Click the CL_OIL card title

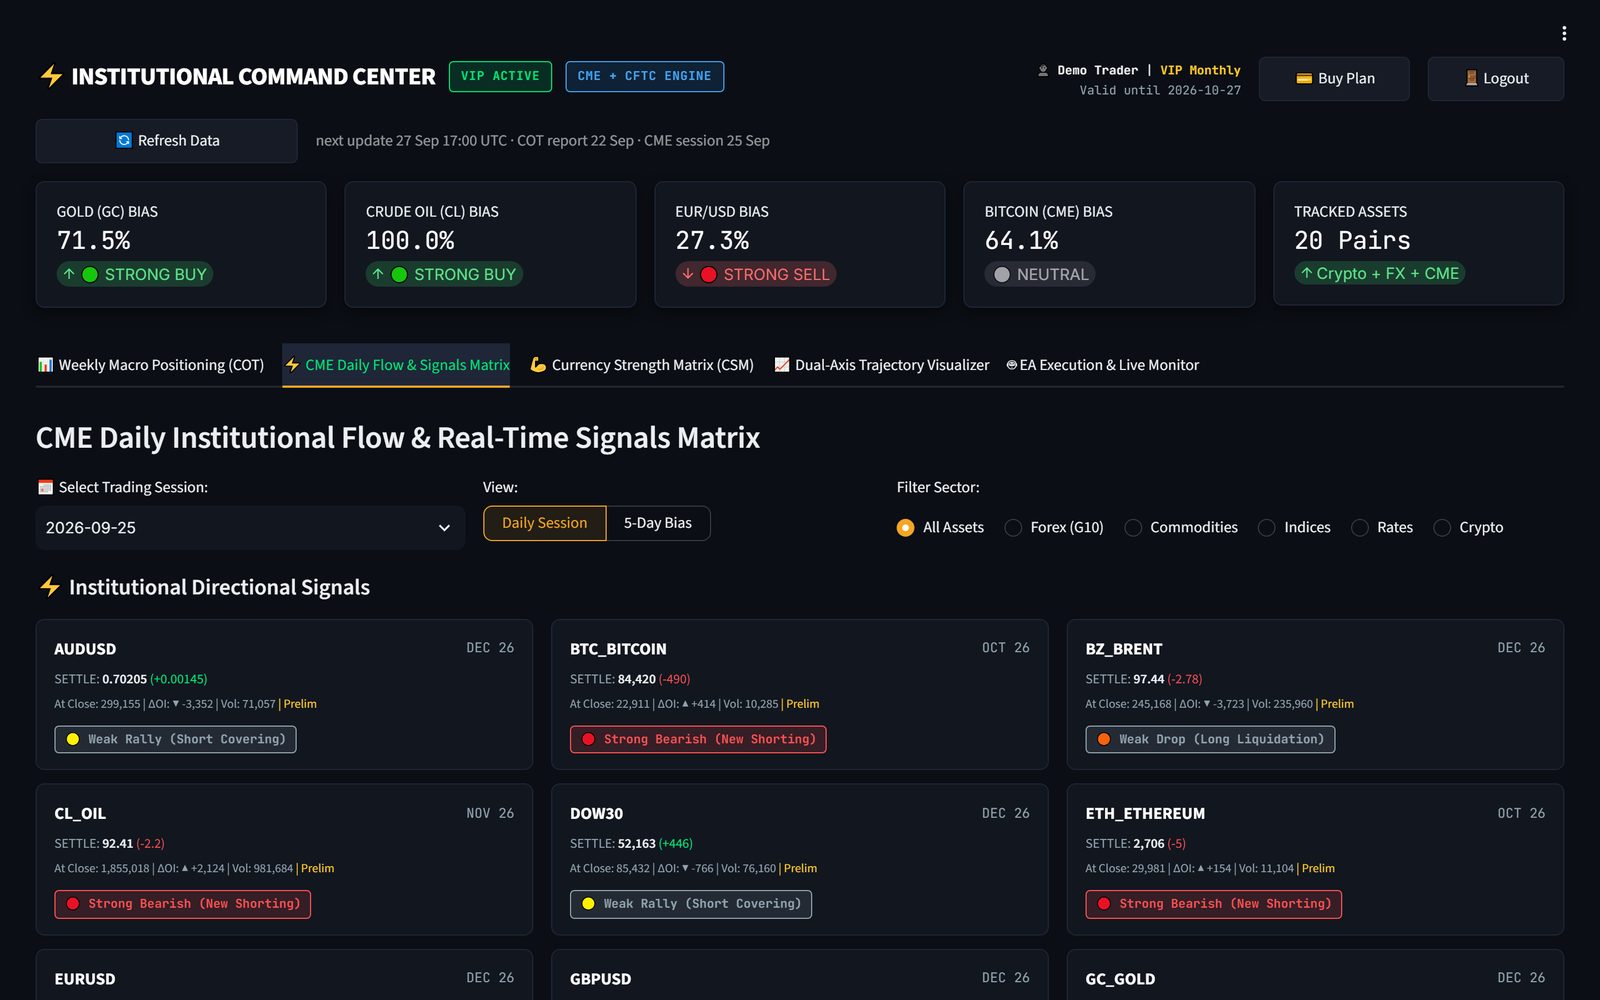(80, 814)
